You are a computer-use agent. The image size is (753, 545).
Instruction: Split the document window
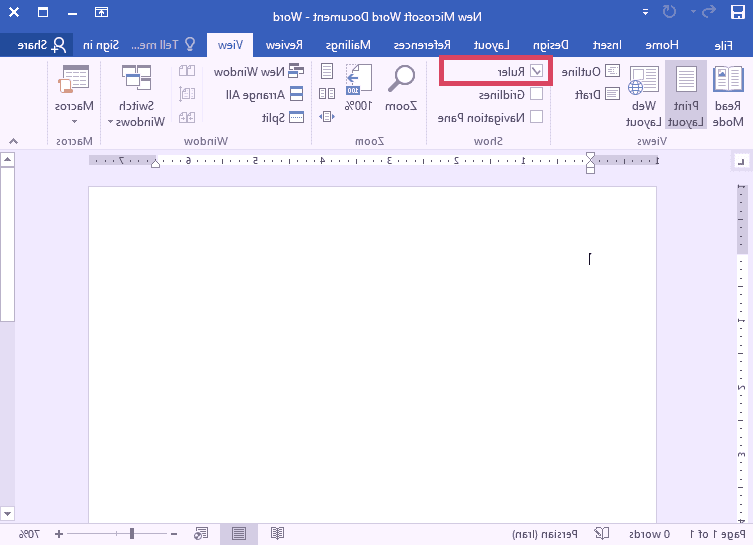point(295,117)
